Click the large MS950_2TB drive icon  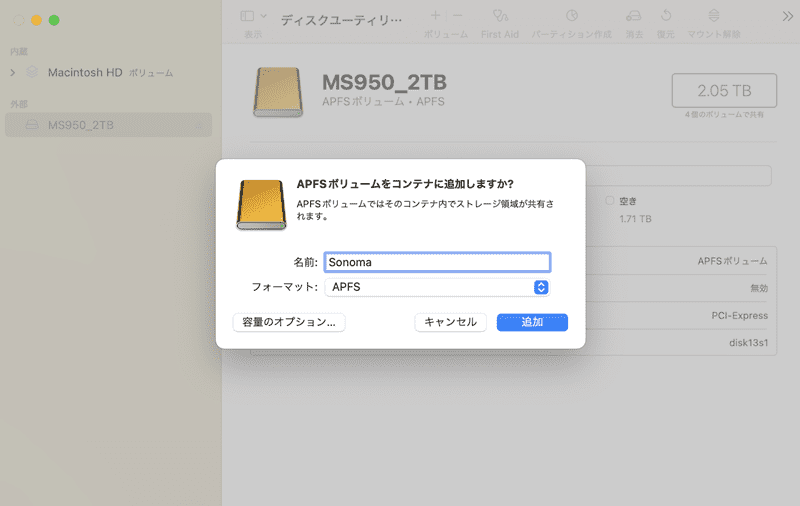[278, 92]
